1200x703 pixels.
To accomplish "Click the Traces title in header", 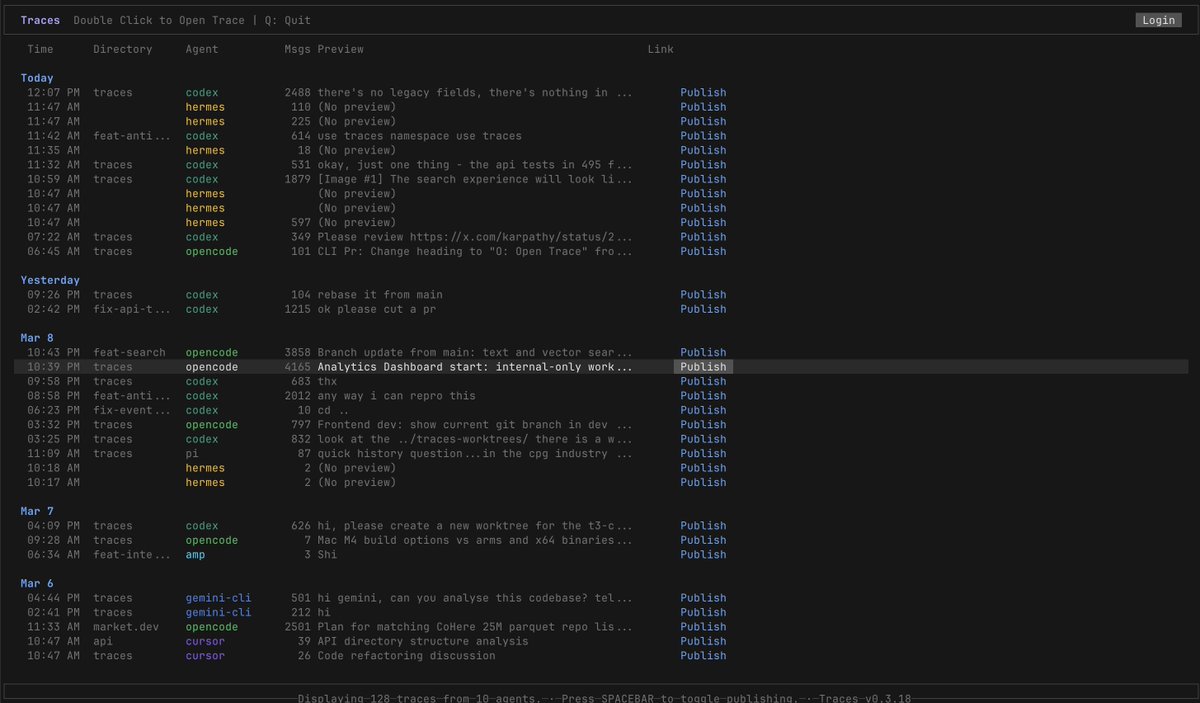I will tap(40, 20).
